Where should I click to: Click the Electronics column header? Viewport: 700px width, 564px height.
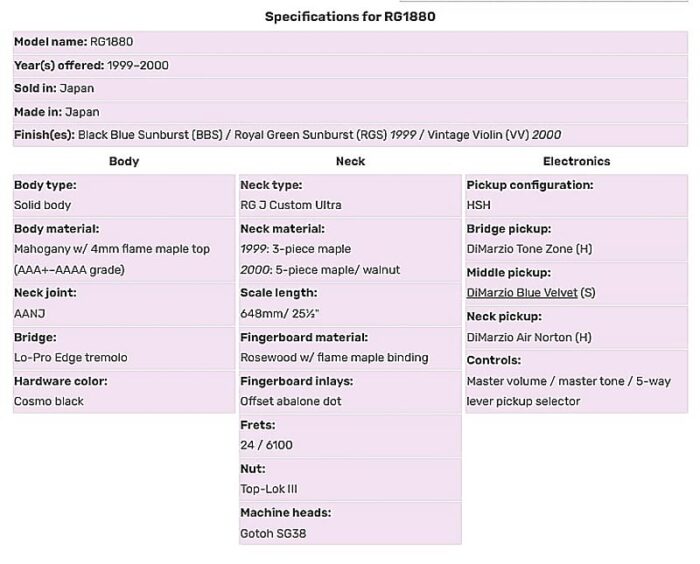tap(576, 161)
